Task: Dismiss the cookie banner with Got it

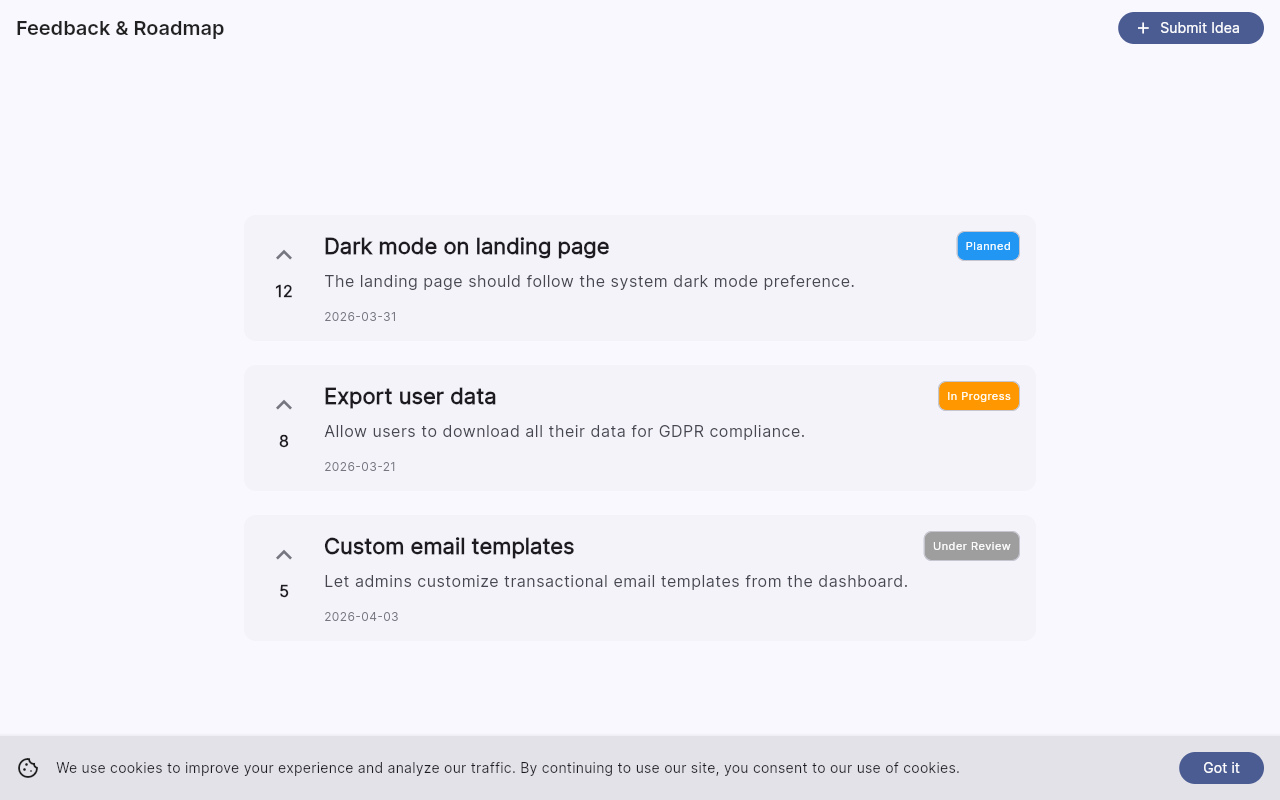Action: coord(1221,767)
